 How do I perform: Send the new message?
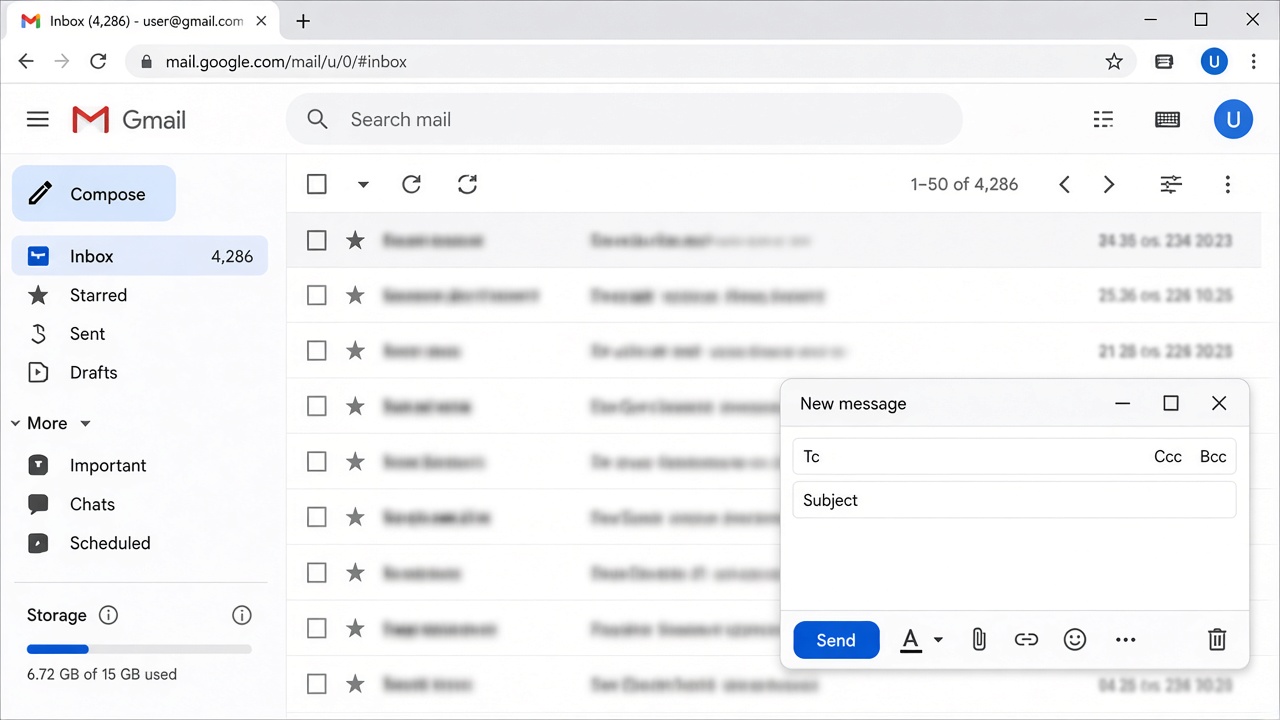pos(836,640)
